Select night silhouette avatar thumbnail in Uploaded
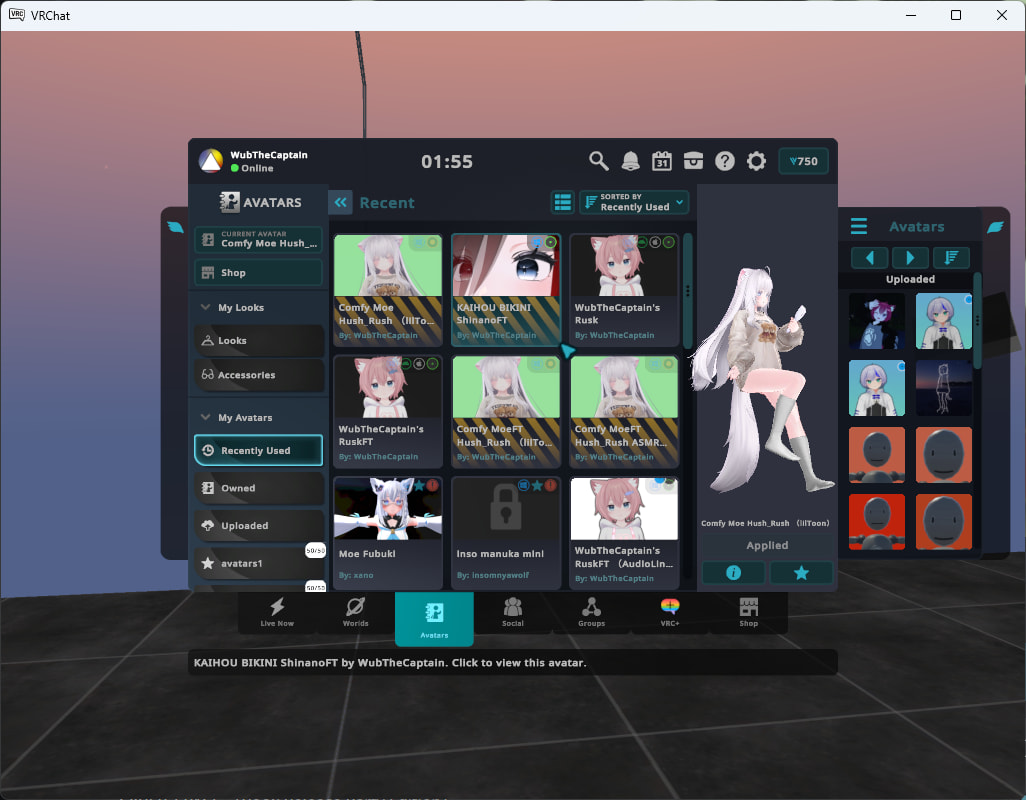This screenshot has width=1026, height=800. pos(944,388)
